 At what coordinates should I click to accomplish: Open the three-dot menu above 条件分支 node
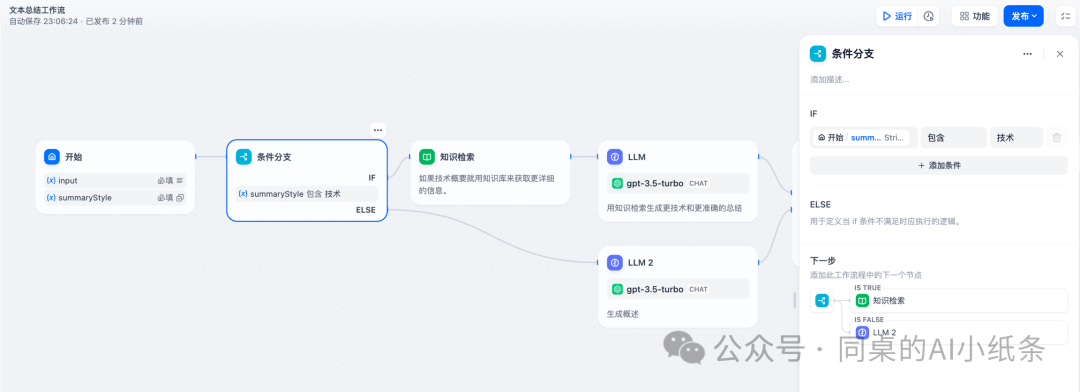(377, 130)
